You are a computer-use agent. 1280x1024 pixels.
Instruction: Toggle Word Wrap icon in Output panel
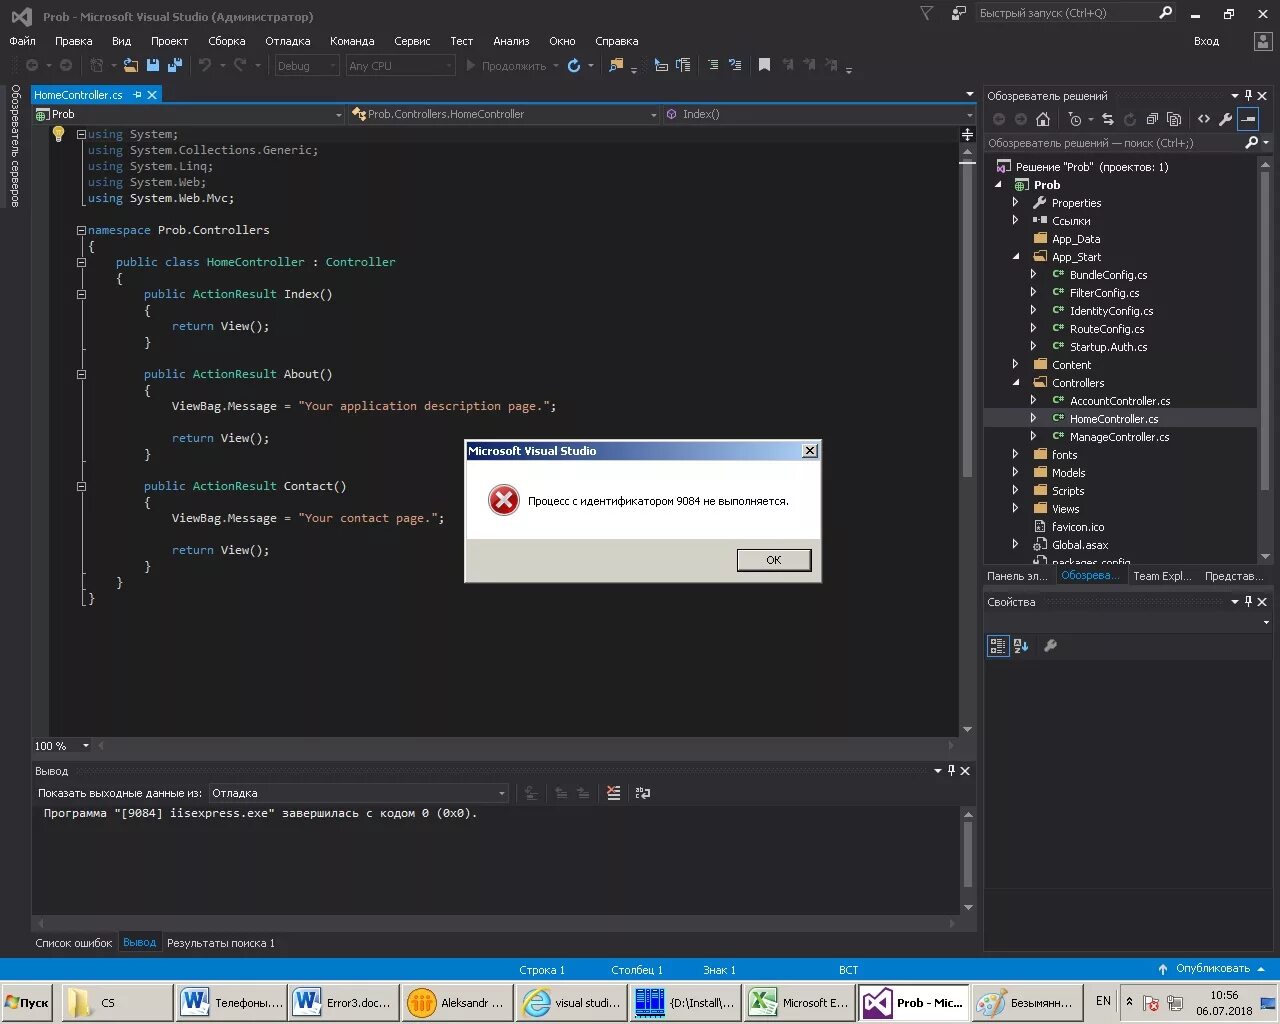(x=643, y=793)
